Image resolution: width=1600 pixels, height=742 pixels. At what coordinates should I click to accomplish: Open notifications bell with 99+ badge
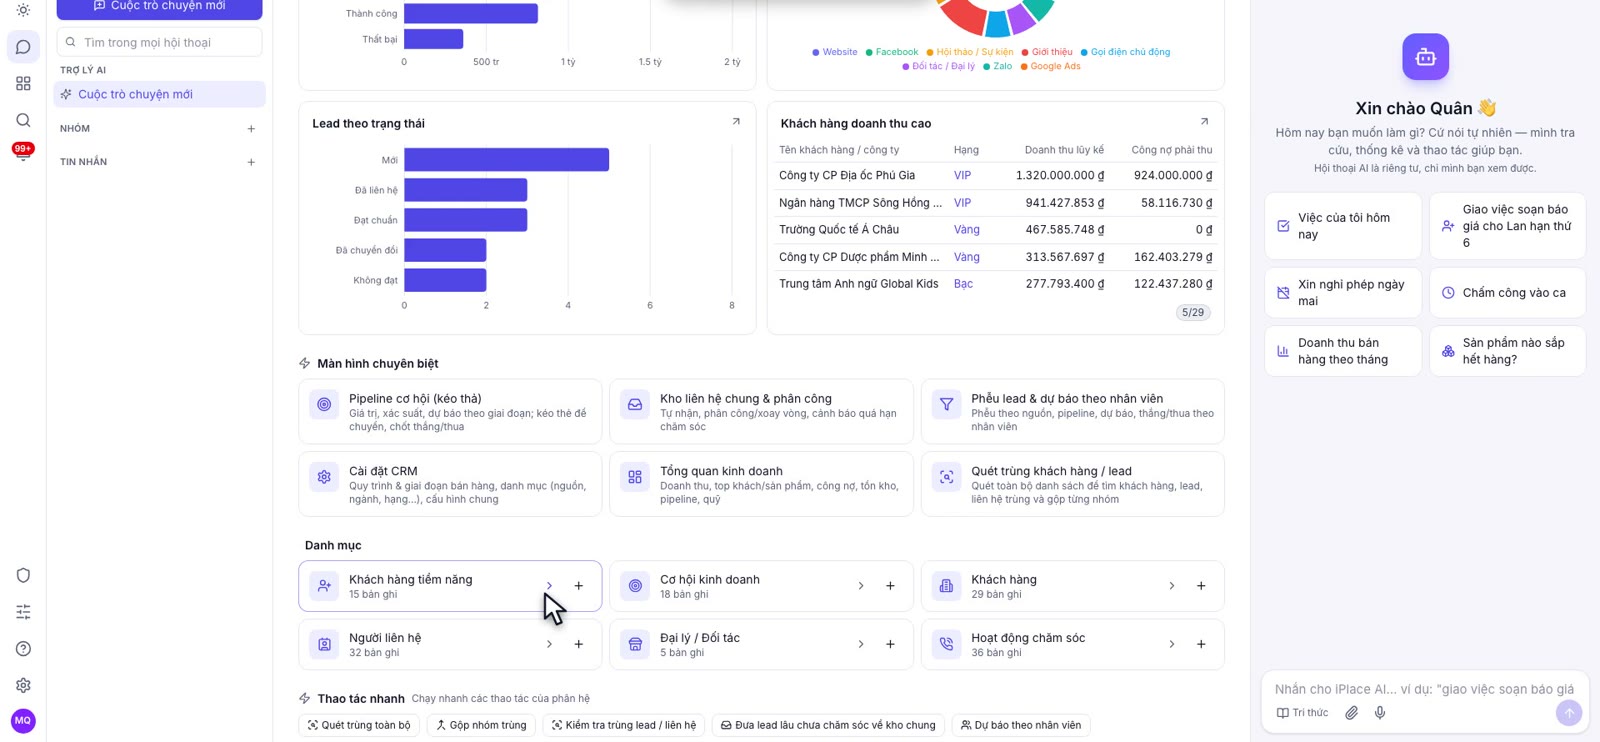pos(23,152)
